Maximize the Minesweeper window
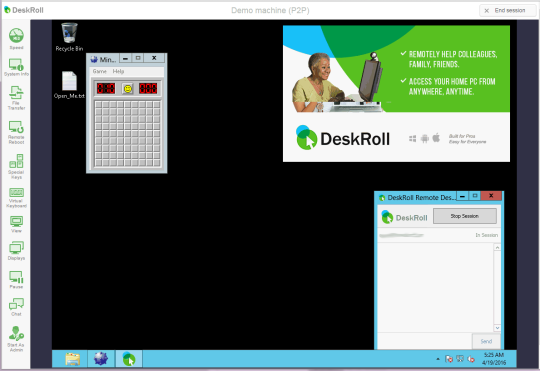This screenshot has width=540, height=371. coord(138,58)
